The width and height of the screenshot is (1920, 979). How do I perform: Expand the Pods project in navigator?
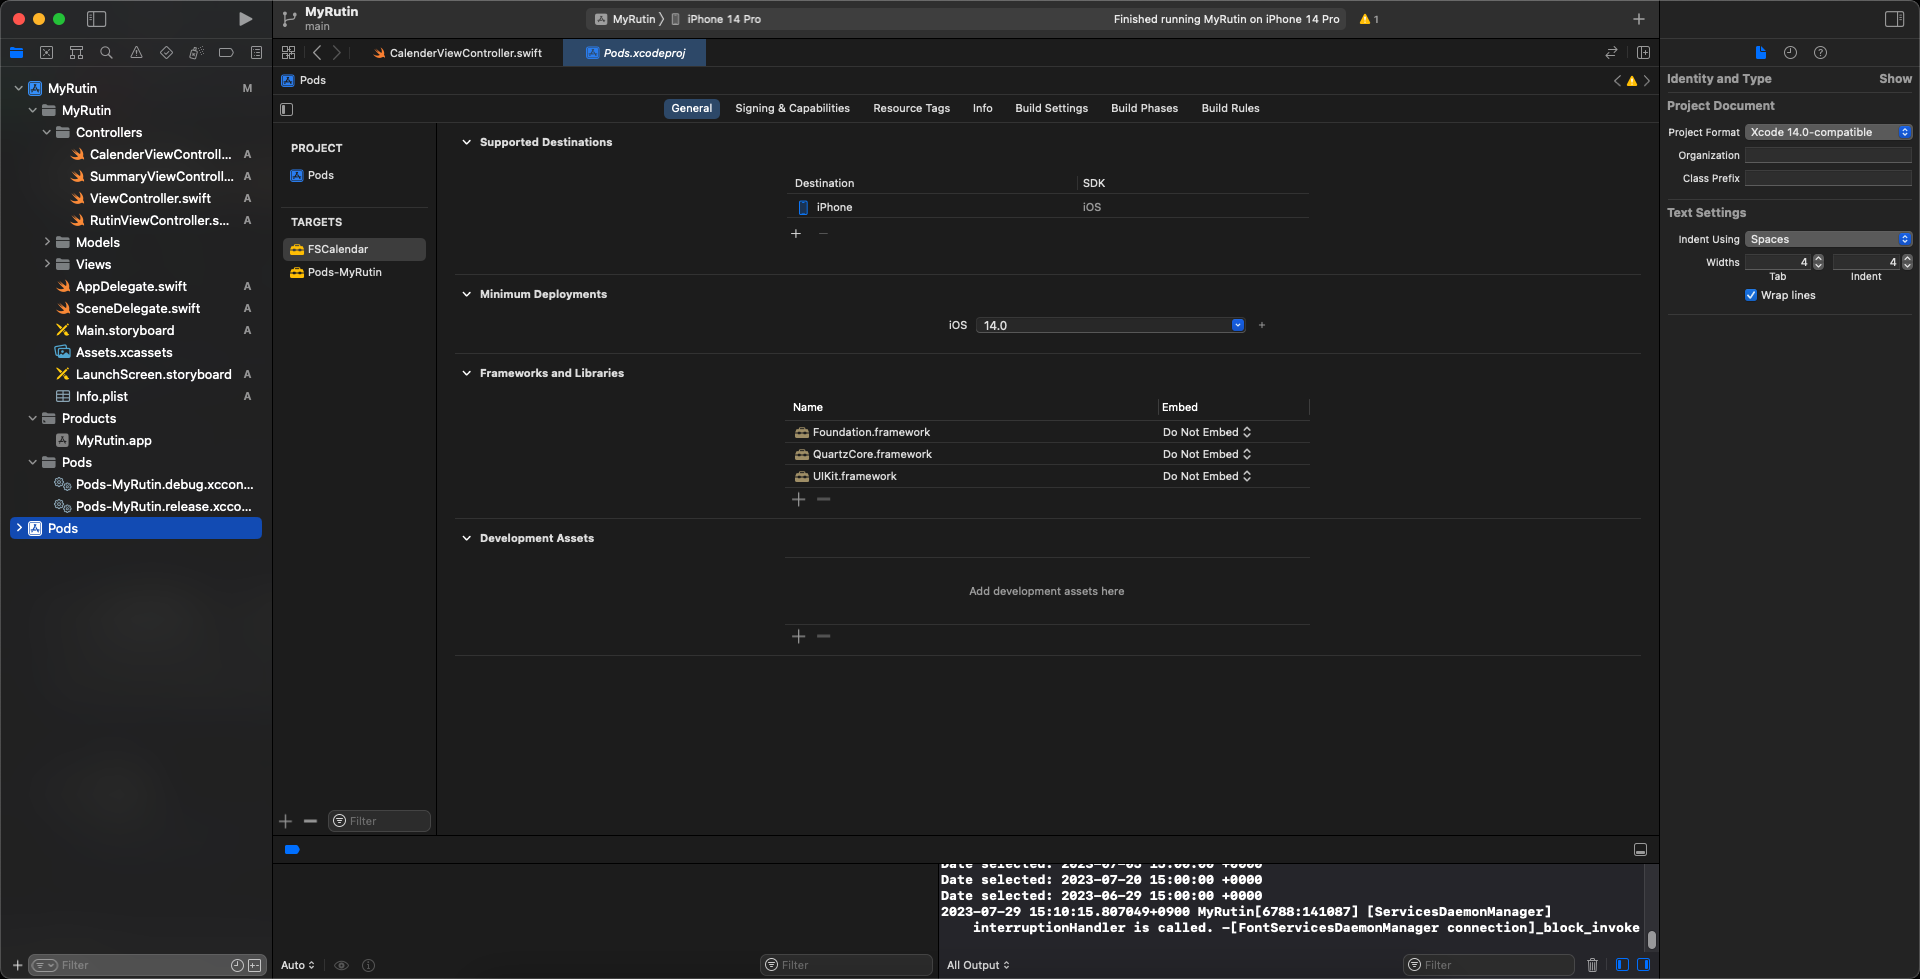(x=19, y=528)
